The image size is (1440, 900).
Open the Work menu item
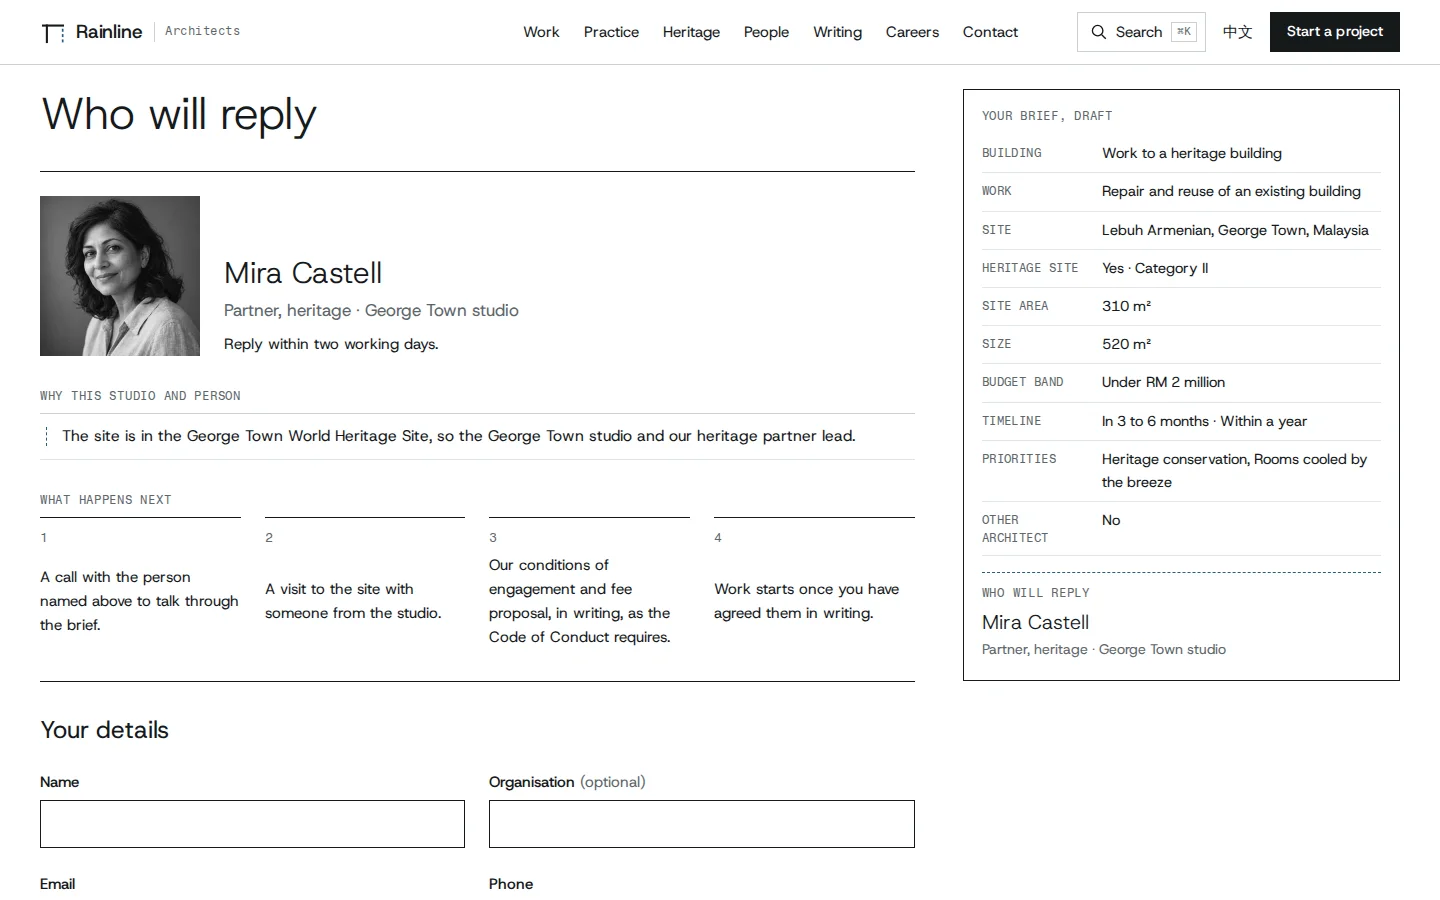[541, 32]
